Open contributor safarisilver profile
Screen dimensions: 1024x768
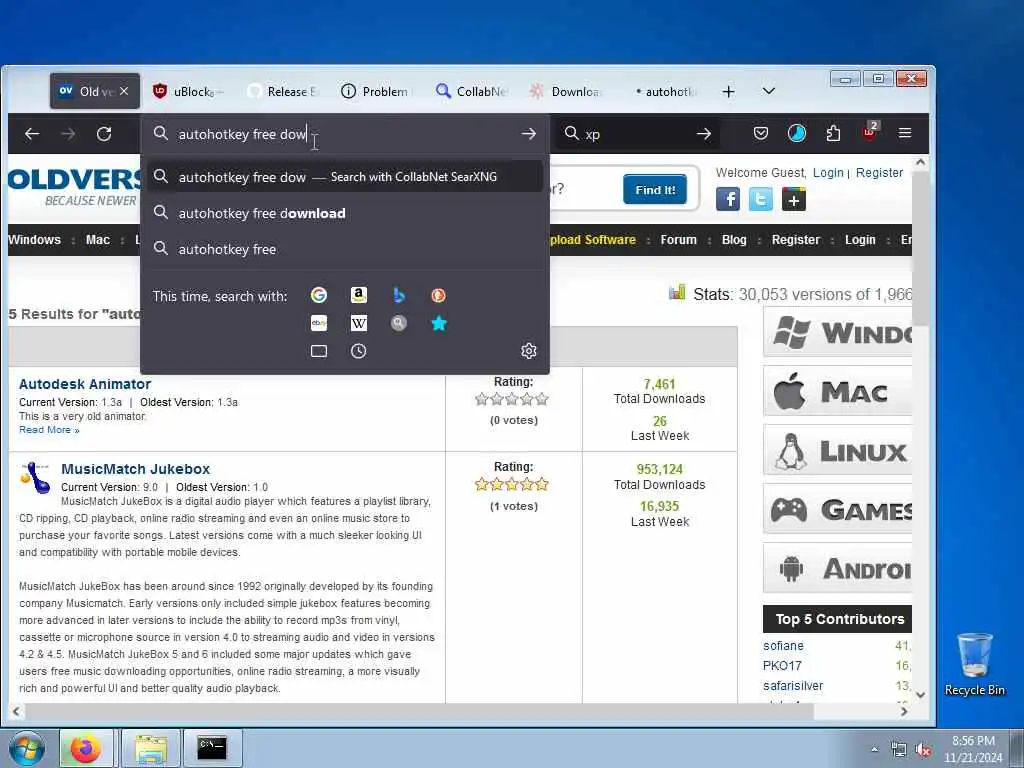click(793, 686)
